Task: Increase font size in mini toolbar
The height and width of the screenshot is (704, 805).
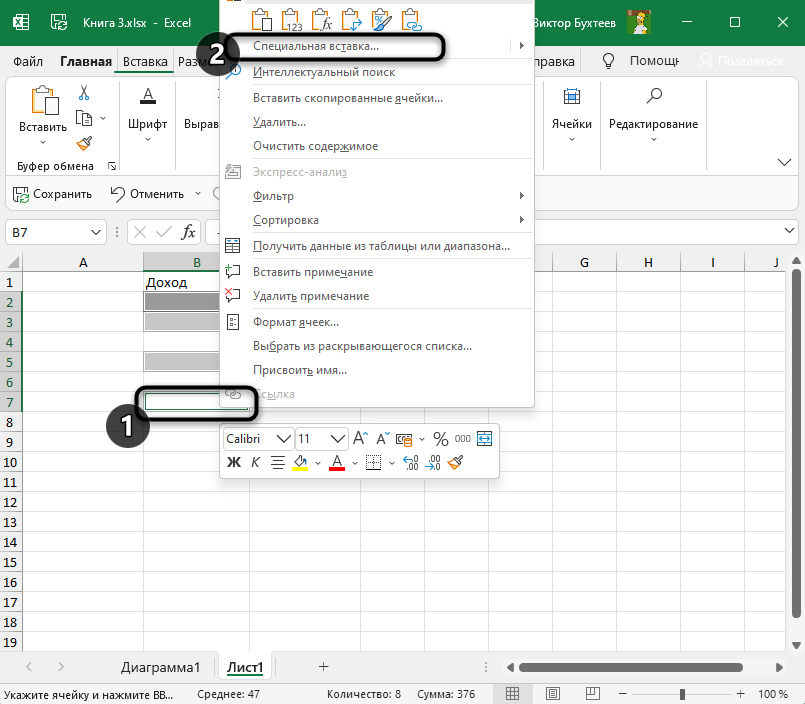Action: coord(361,439)
